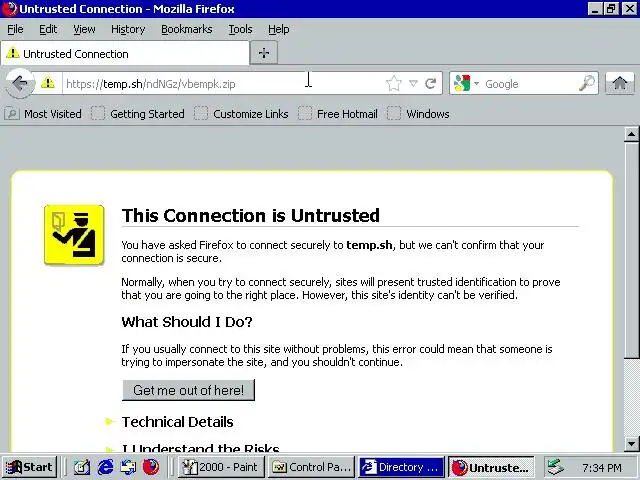Viewport: 640px width, 480px height.
Task: Click the scrollbar up arrow
Action: [x=631, y=134]
